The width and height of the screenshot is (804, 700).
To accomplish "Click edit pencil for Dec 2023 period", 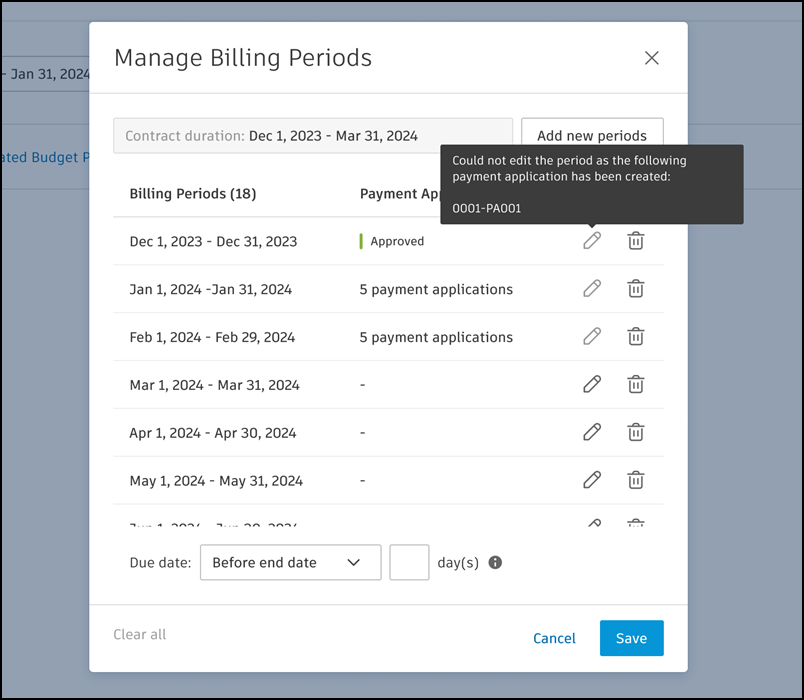I will pos(592,241).
